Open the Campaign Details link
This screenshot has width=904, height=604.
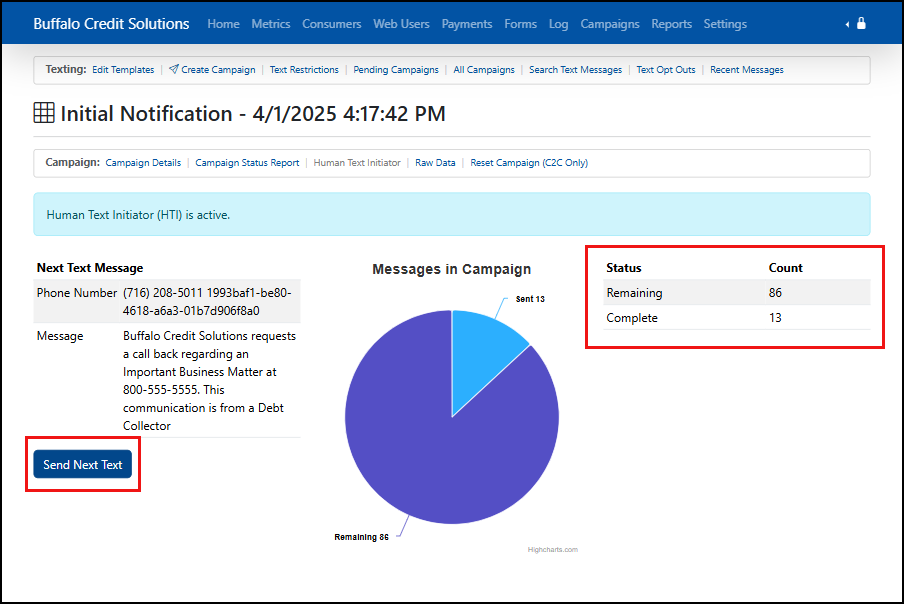[143, 163]
